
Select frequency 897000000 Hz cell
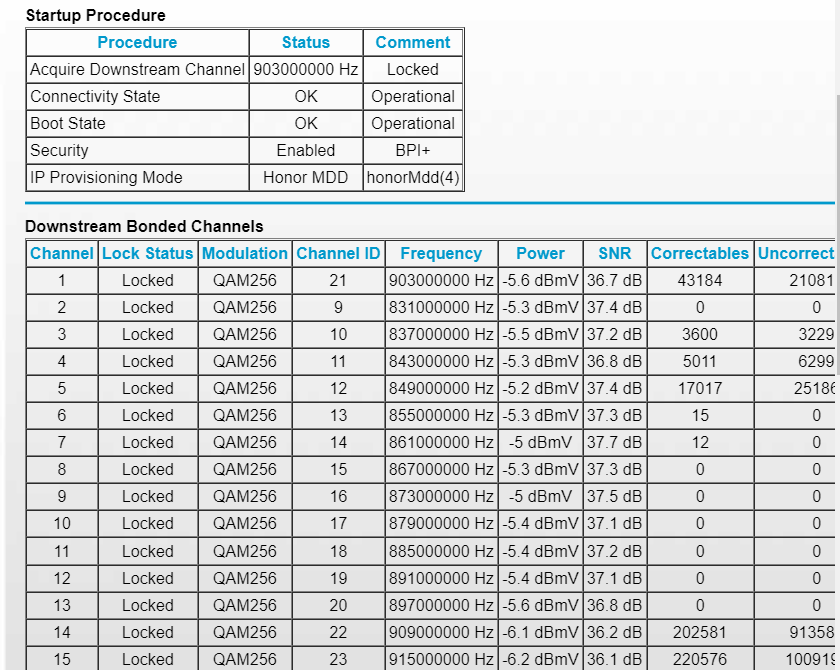point(441,605)
